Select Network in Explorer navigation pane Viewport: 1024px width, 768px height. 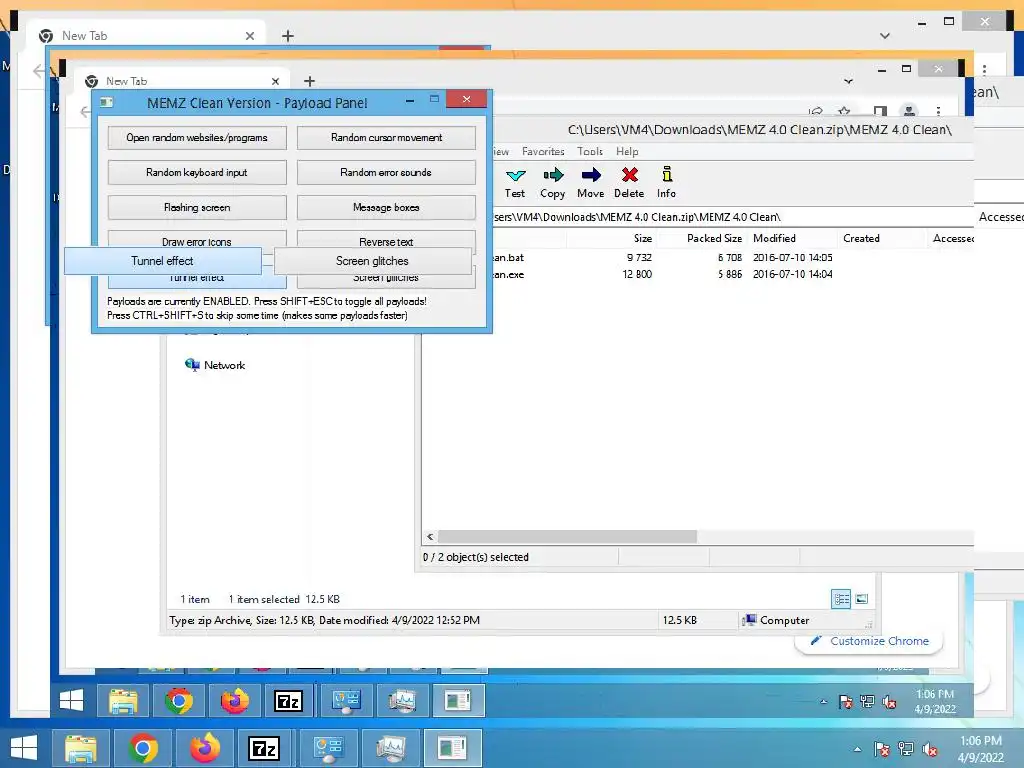point(224,365)
